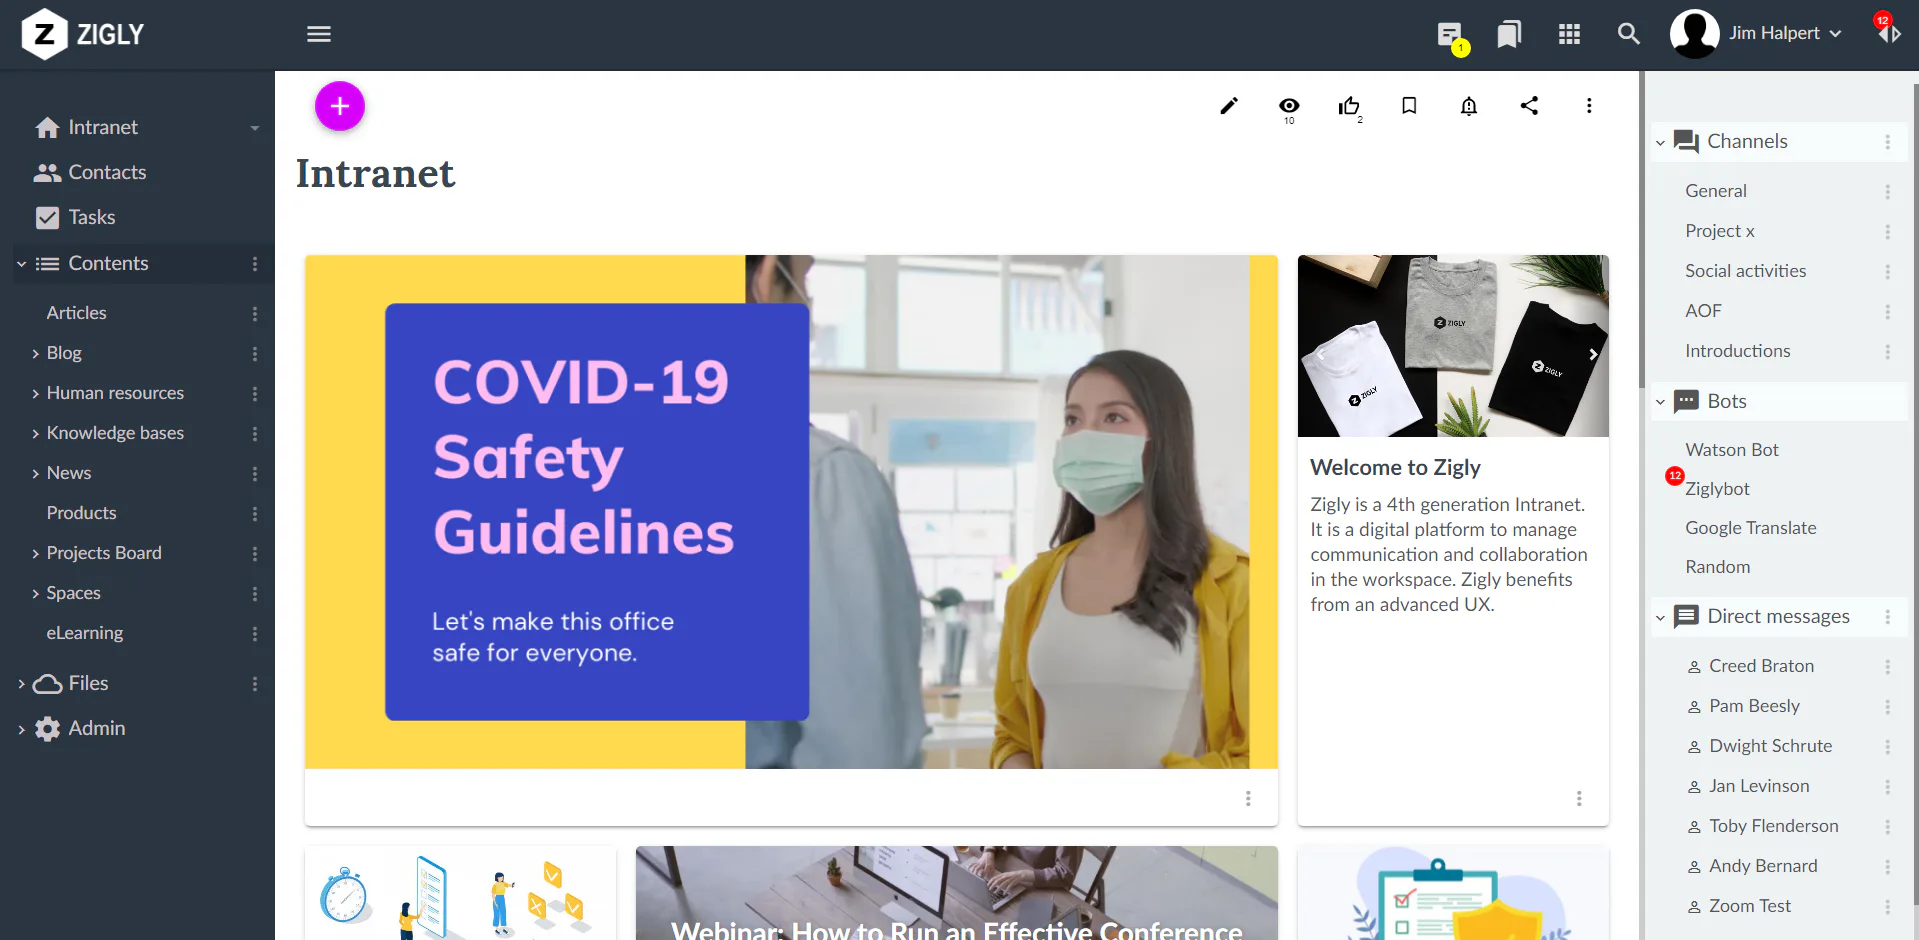Screen dimensions: 1919x940
Task: Open Pam Beesly direct message
Action: tap(1754, 706)
